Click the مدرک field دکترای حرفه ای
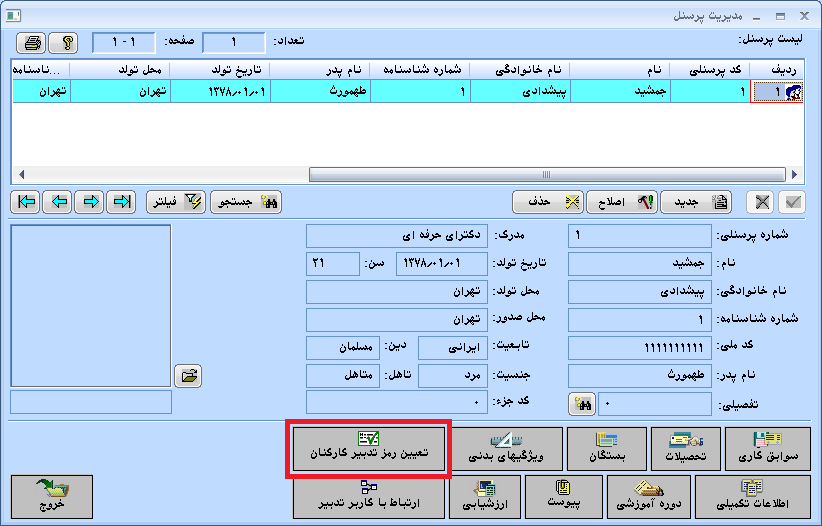822x526 pixels. [397, 235]
